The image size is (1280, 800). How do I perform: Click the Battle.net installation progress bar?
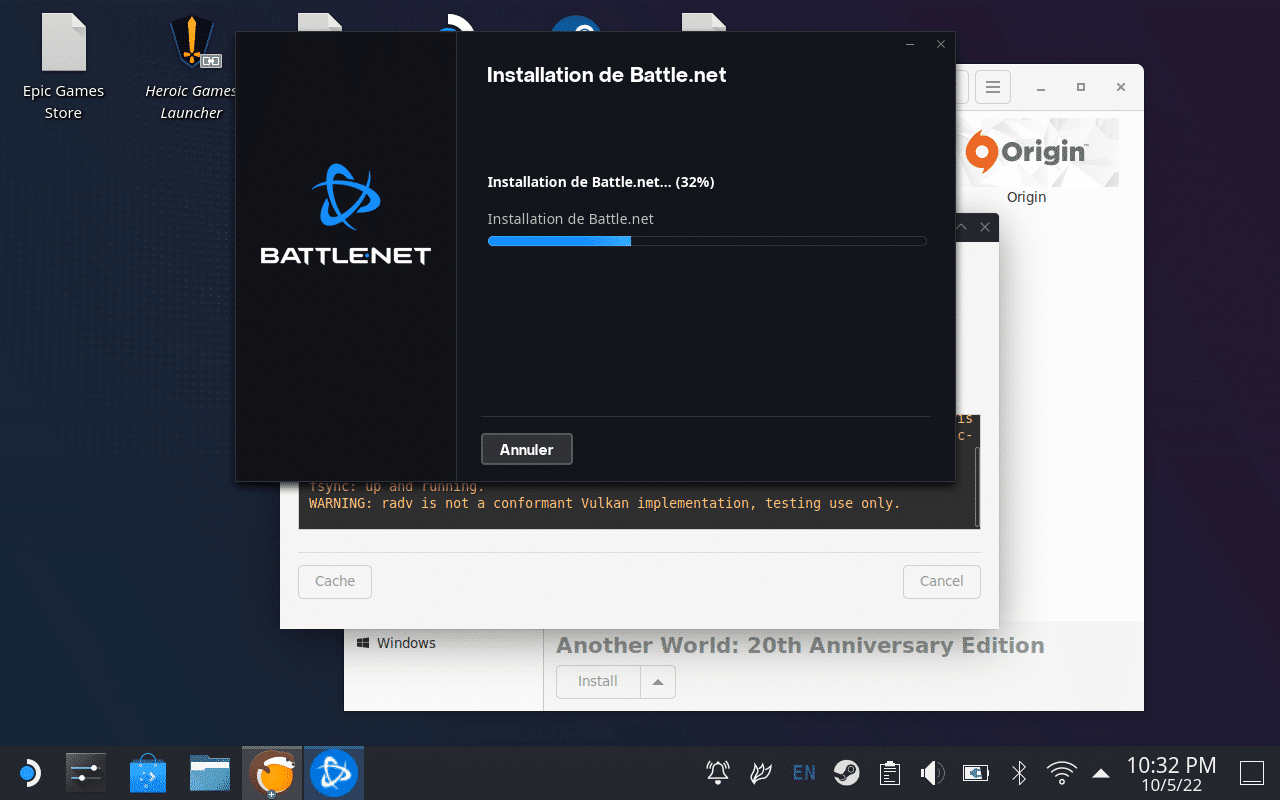click(707, 241)
